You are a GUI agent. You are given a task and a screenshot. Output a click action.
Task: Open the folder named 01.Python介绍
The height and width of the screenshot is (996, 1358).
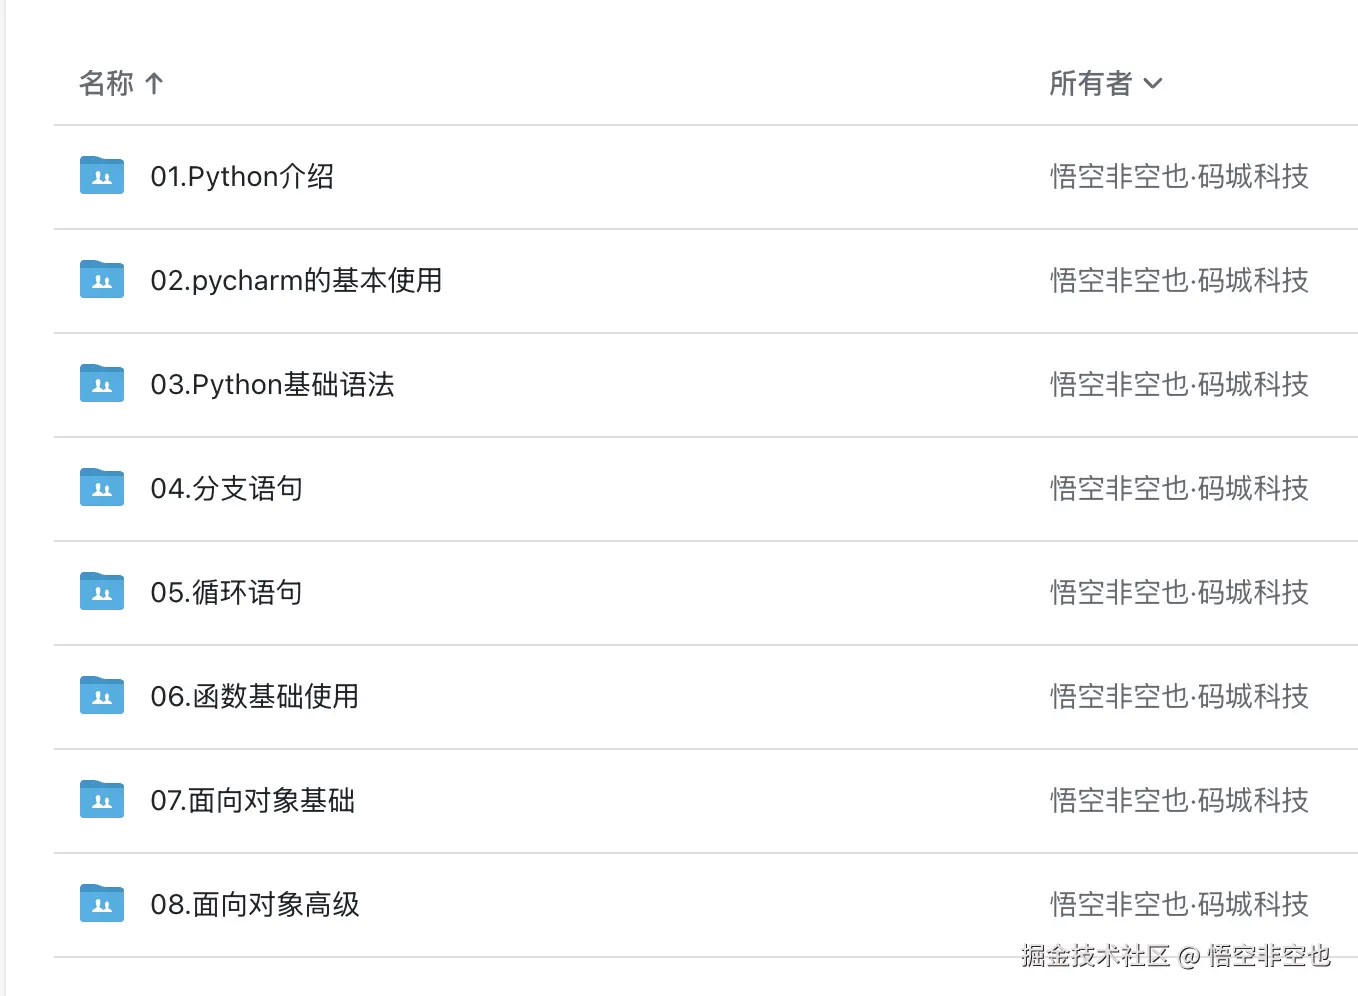pyautogui.click(x=242, y=177)
